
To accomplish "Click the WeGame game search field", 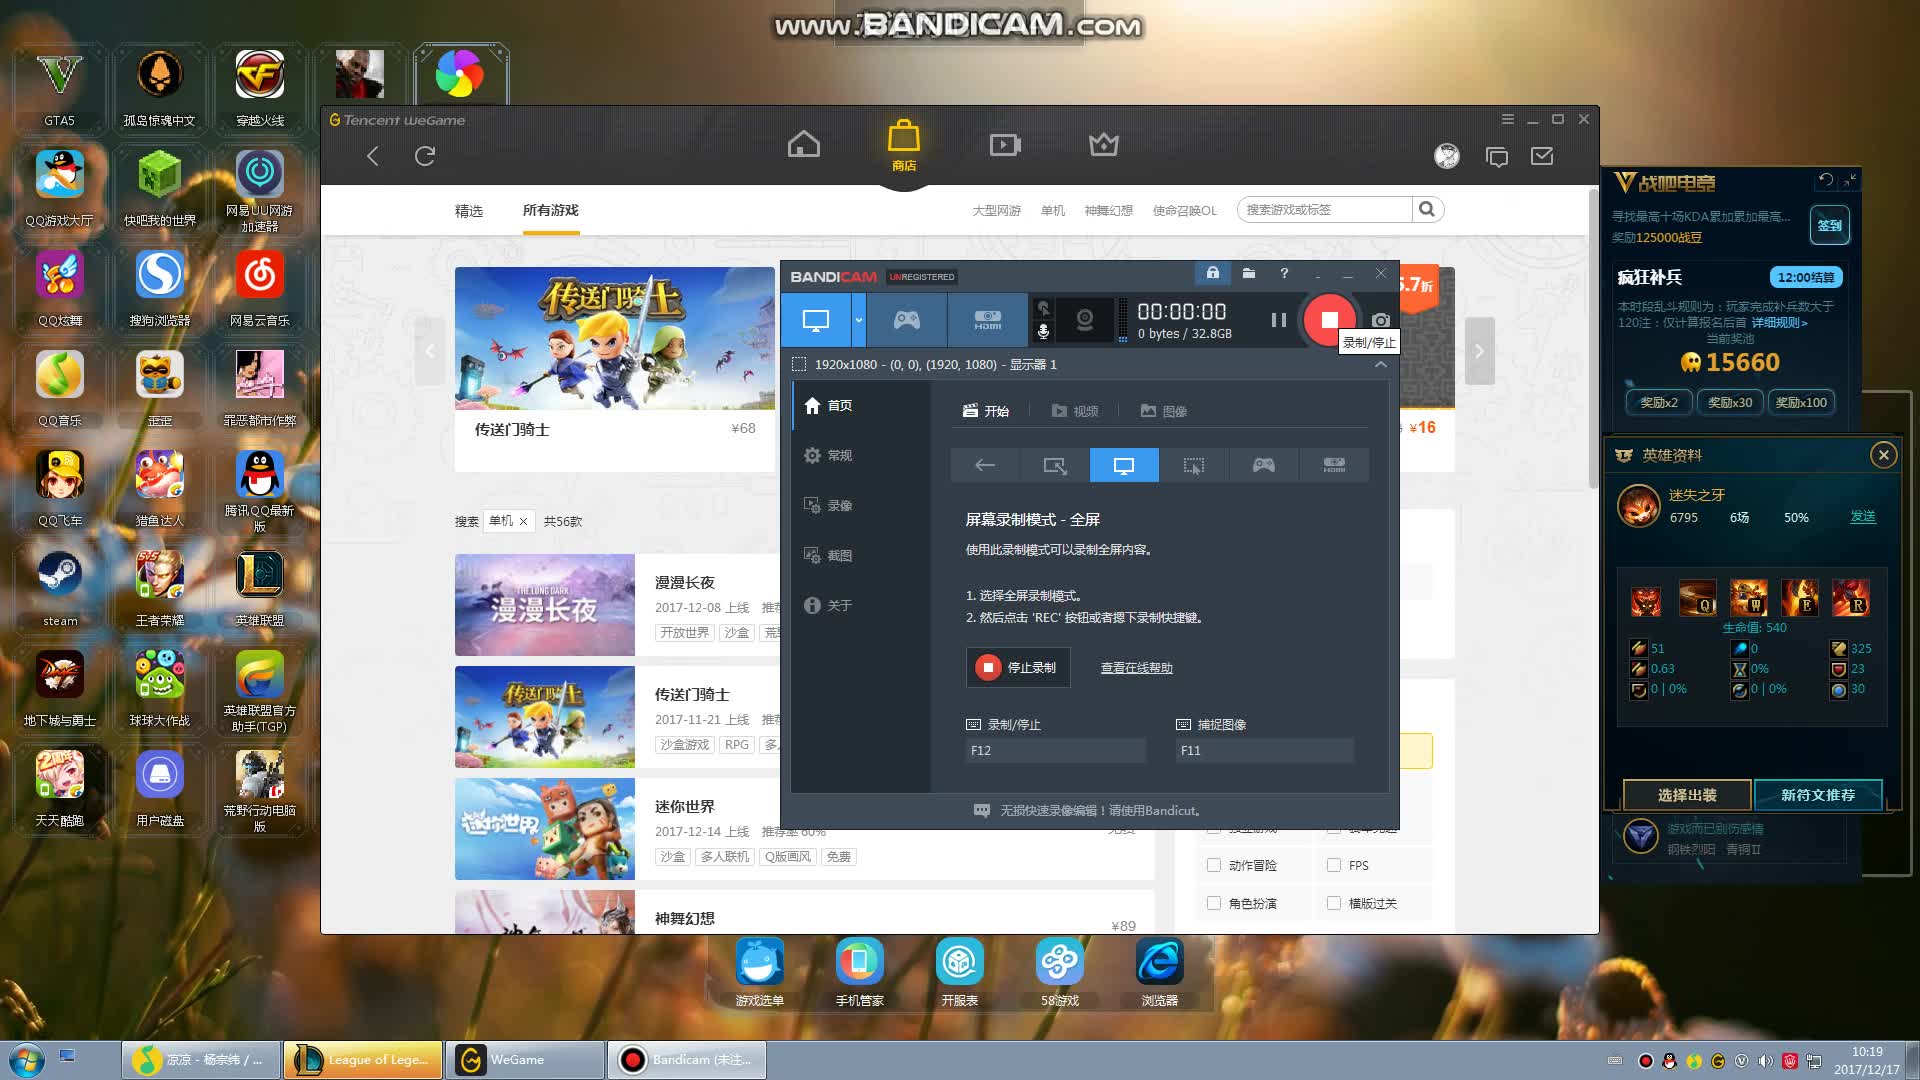I will click(1325, 209).
